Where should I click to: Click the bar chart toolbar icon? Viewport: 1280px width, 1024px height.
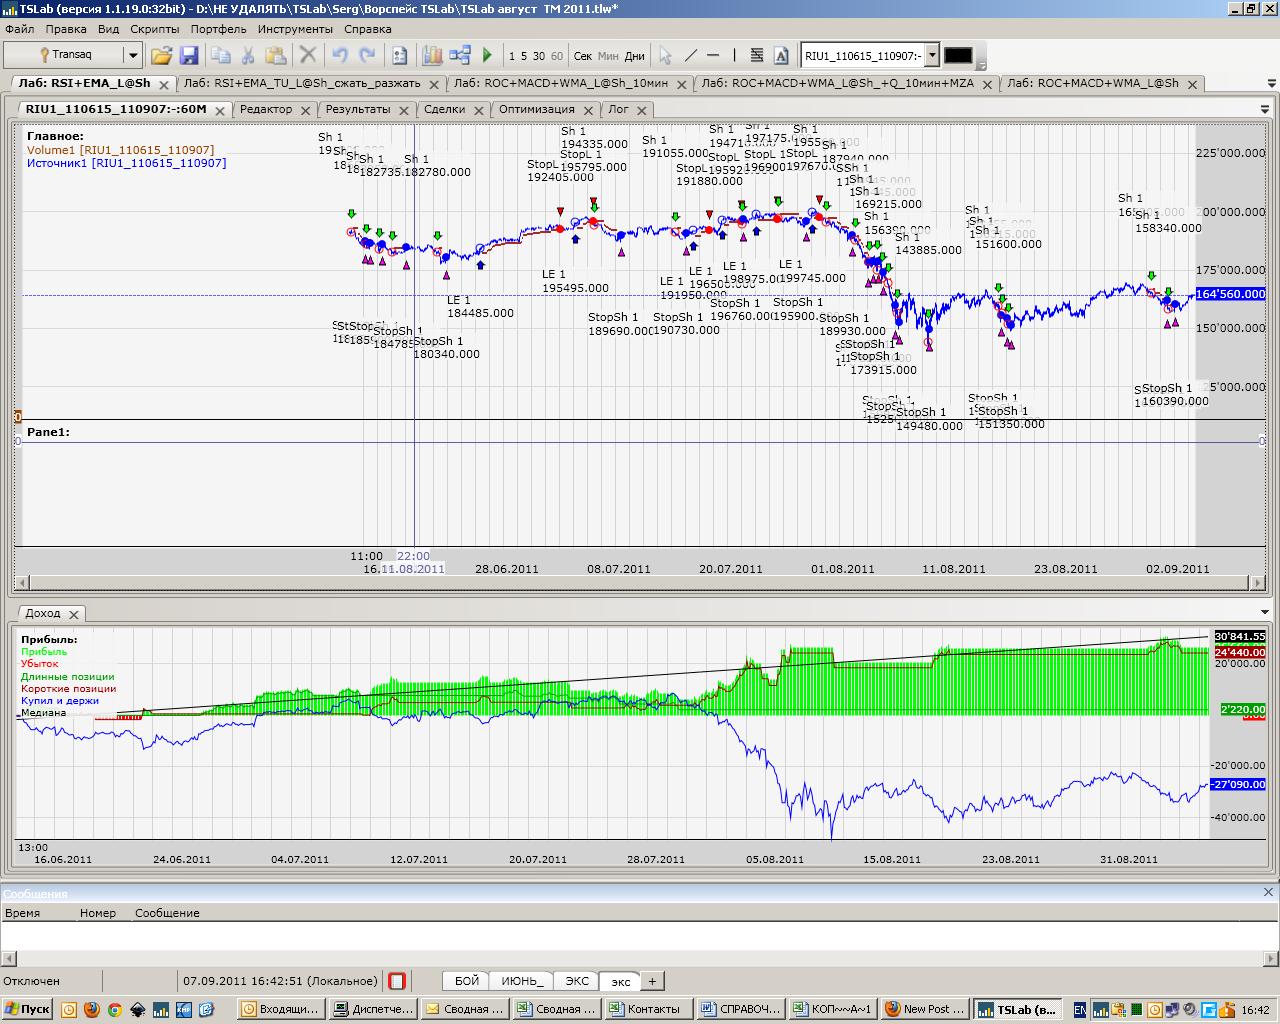432,56
